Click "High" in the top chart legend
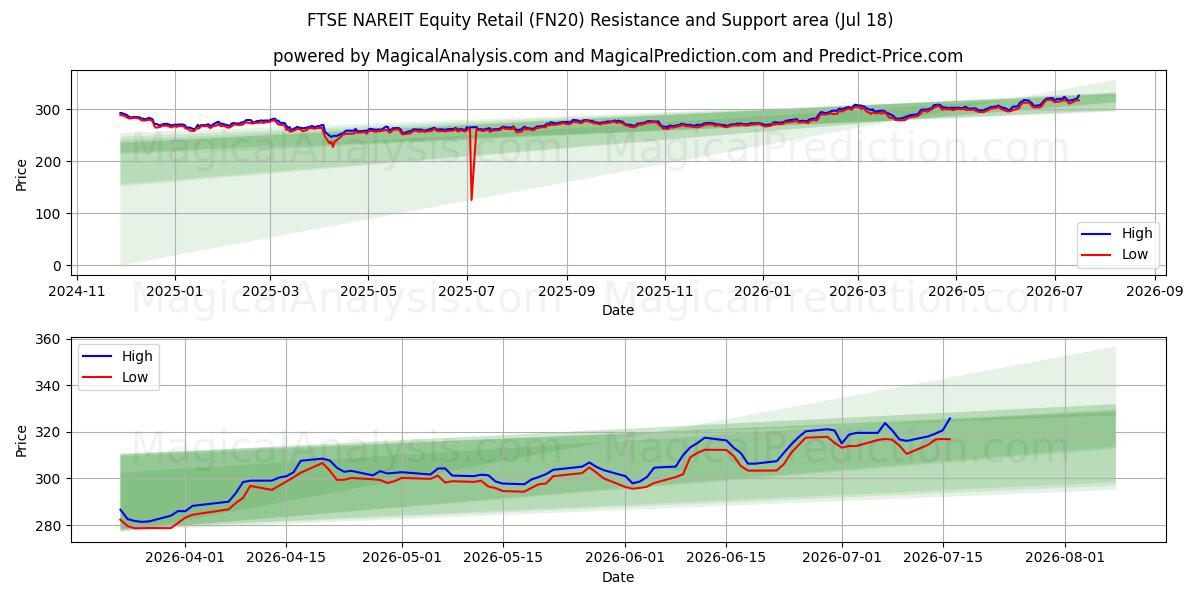 (x=1136, y=234)
